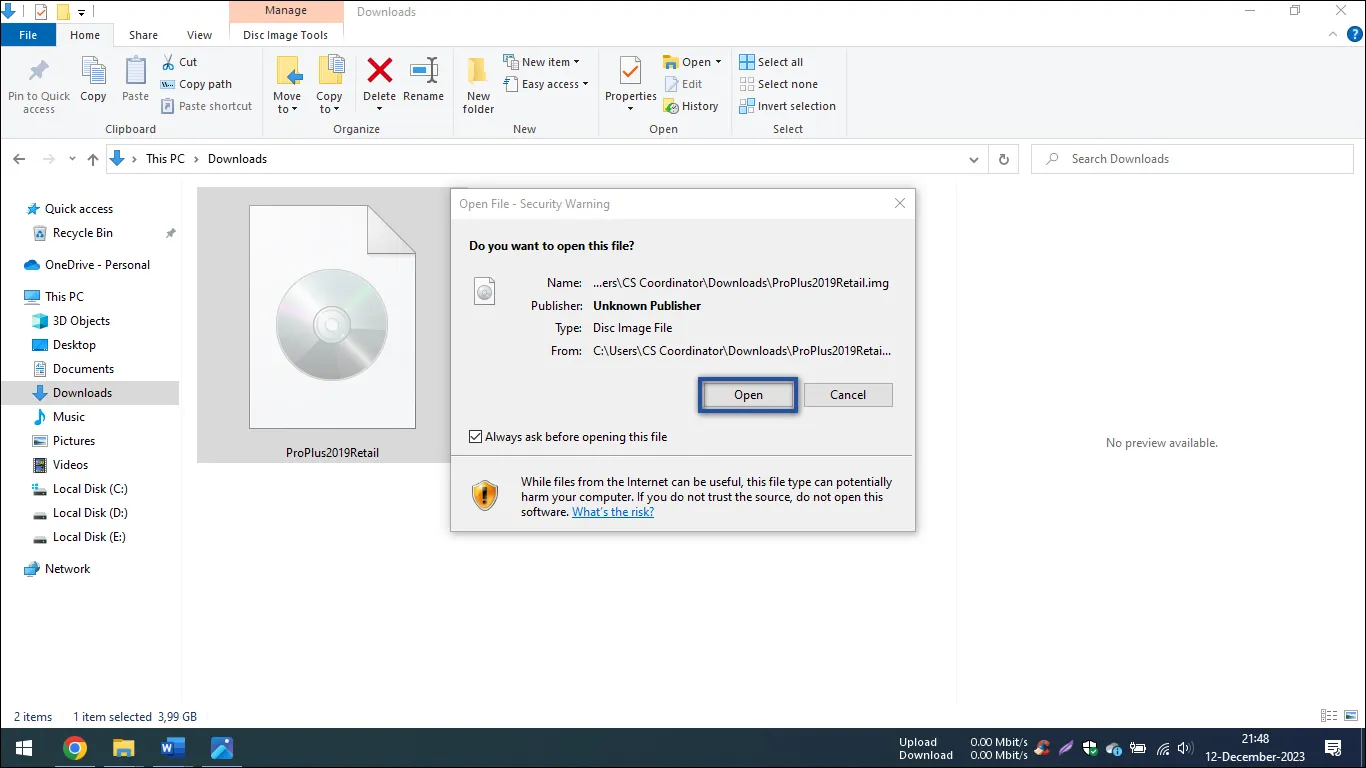The height and width of the screenshot is (768, 1366).
Task: Expand the Move to dropdown
Action: click(x=287, y=108)
